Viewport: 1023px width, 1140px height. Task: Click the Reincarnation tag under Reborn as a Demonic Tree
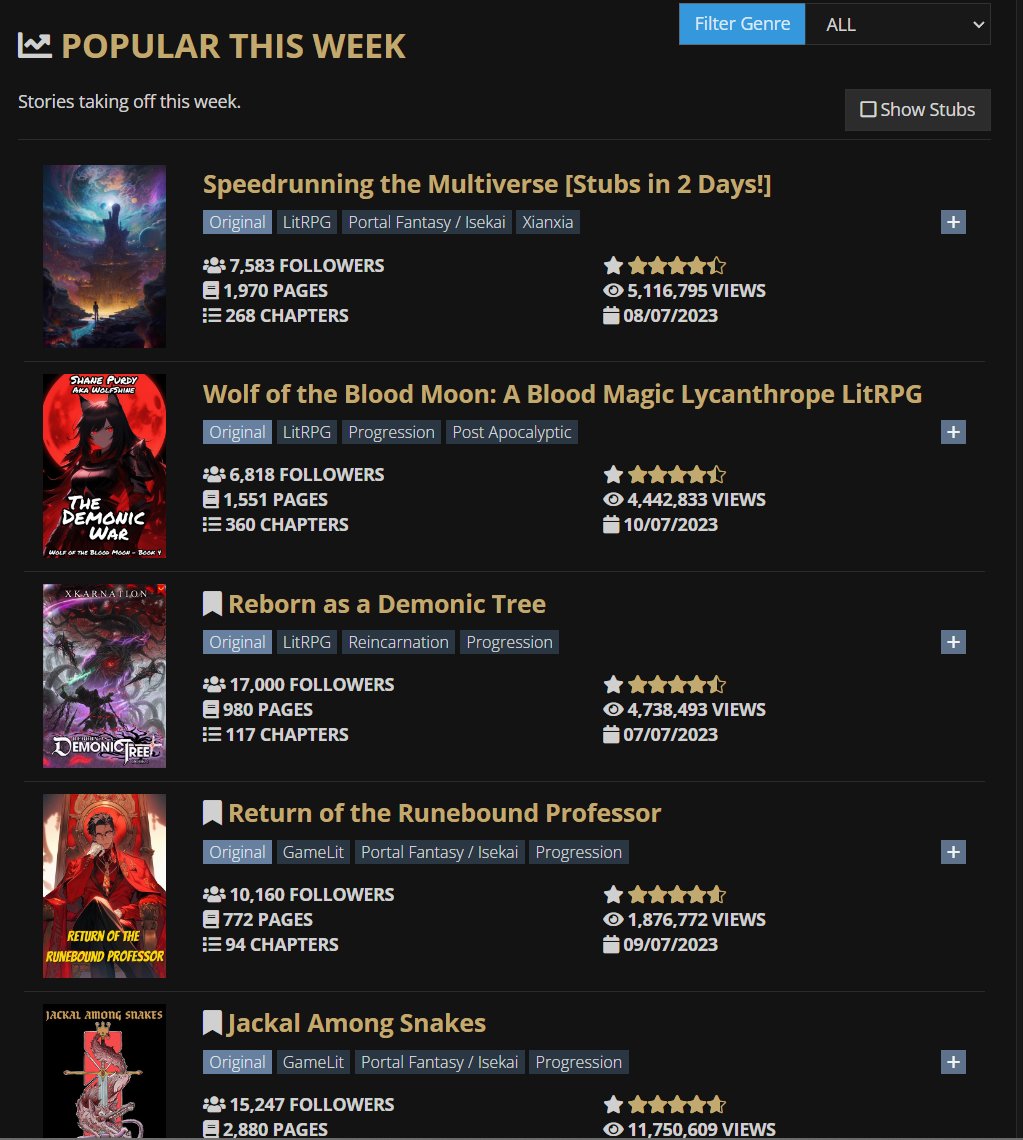click(x=398, y=641)
